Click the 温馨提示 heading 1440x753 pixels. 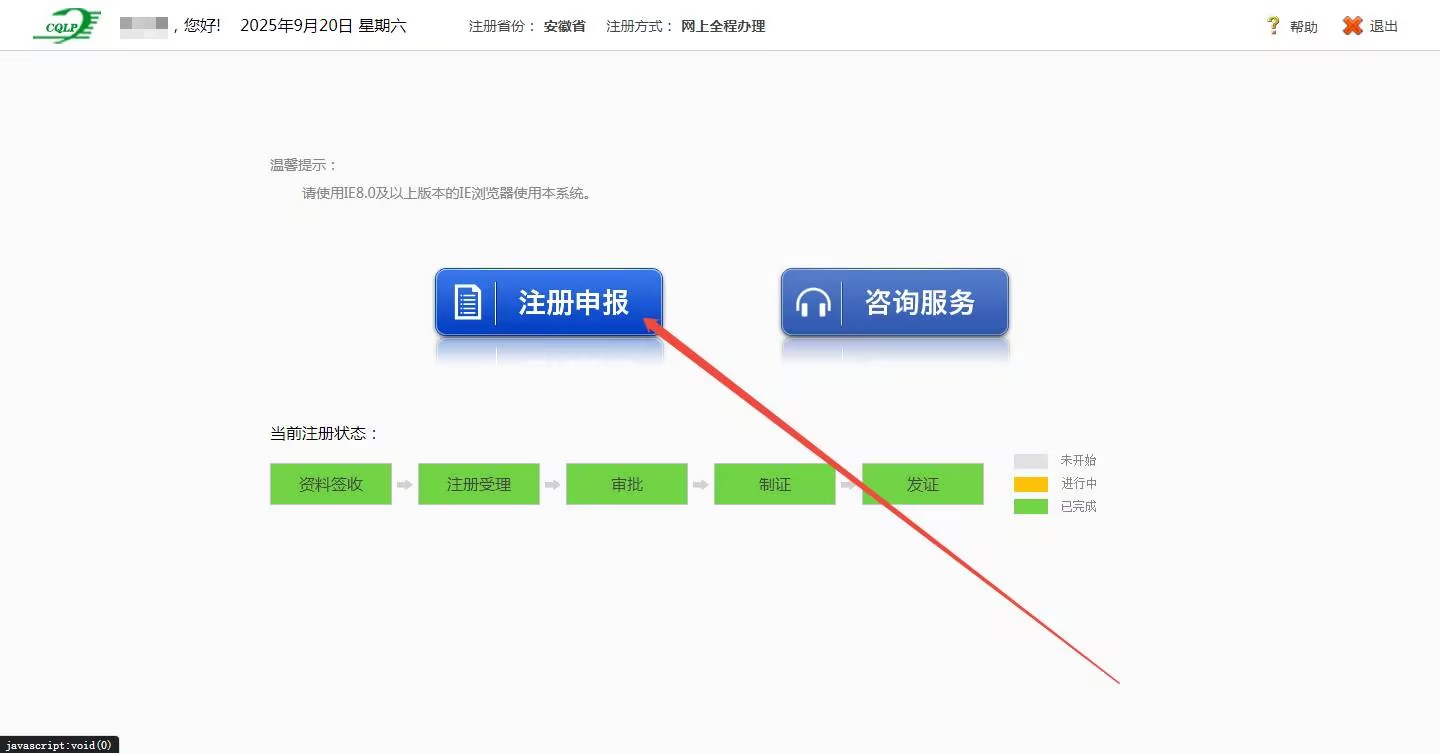click(304, 165)
